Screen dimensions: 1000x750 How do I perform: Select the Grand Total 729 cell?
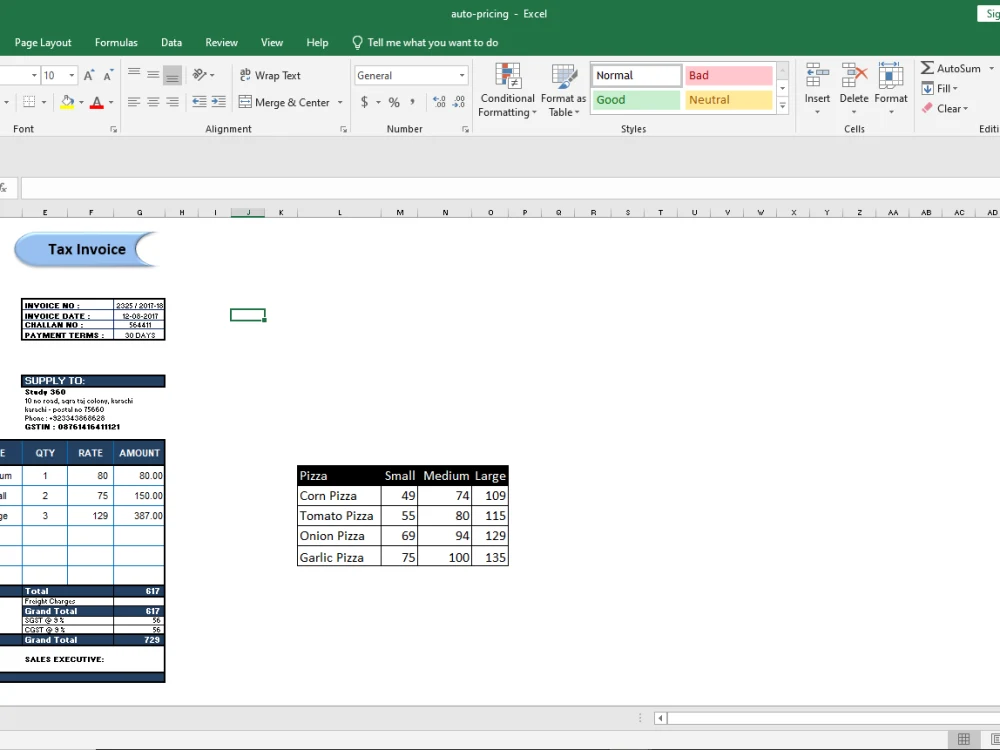[139, 640]
